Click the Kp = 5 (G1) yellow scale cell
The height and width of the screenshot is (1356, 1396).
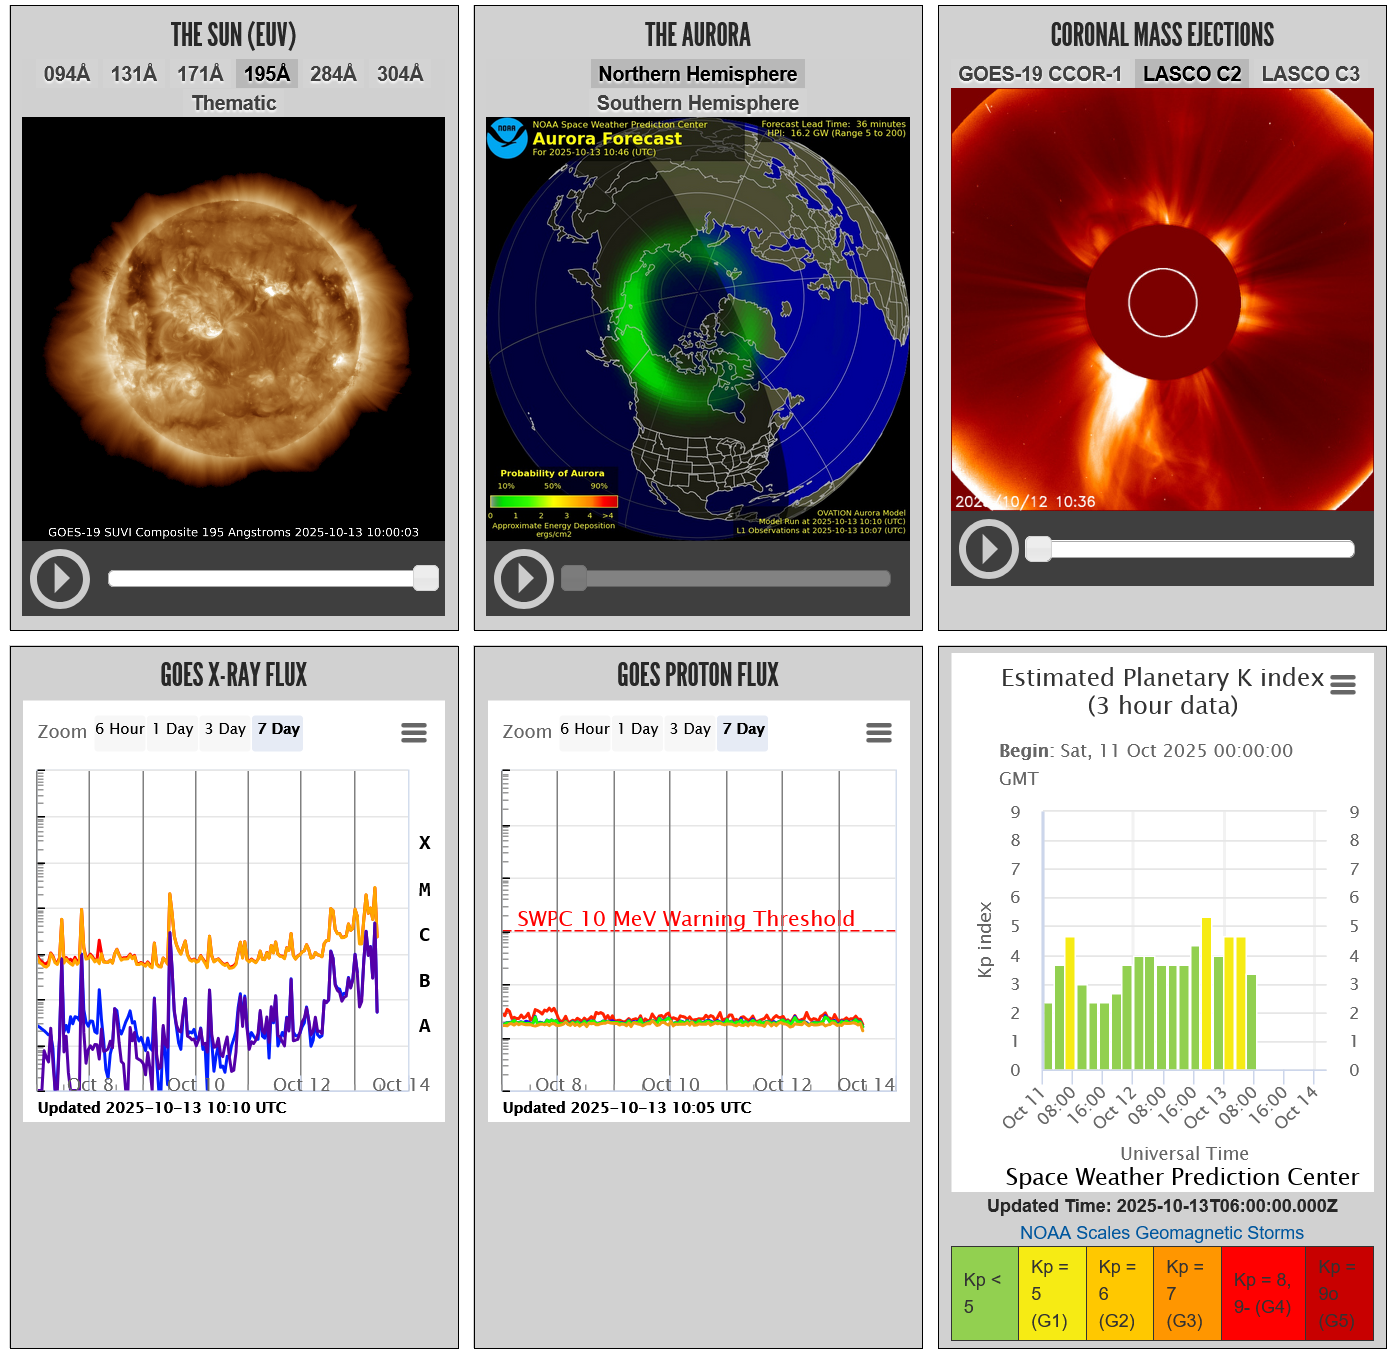point(1052,1294)
